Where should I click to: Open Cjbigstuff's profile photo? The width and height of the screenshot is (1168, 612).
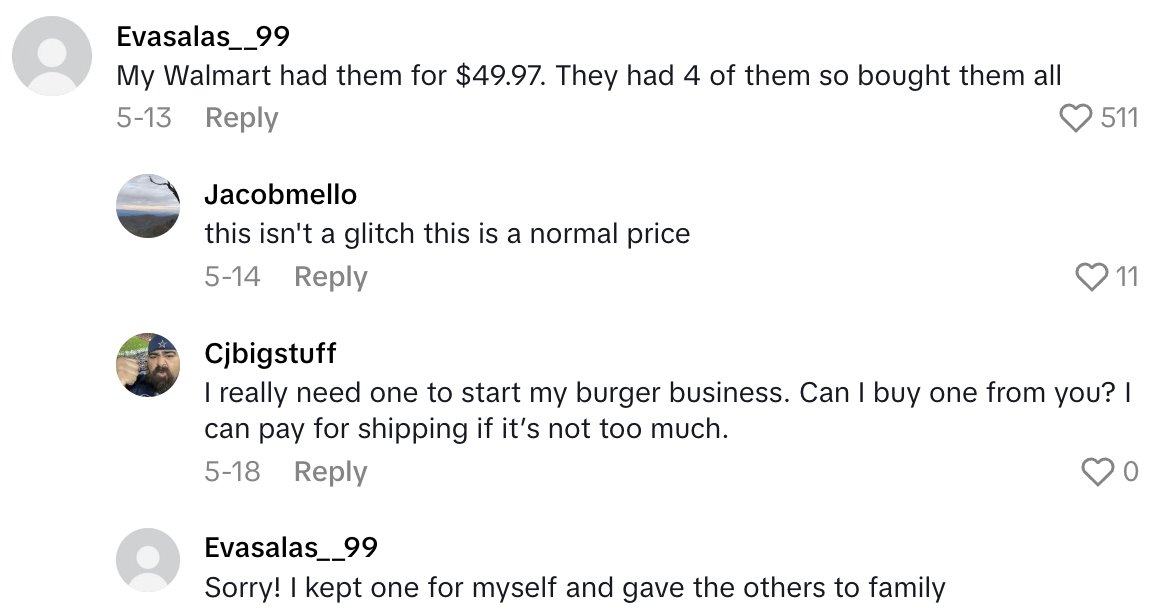(x=148, y=366)
